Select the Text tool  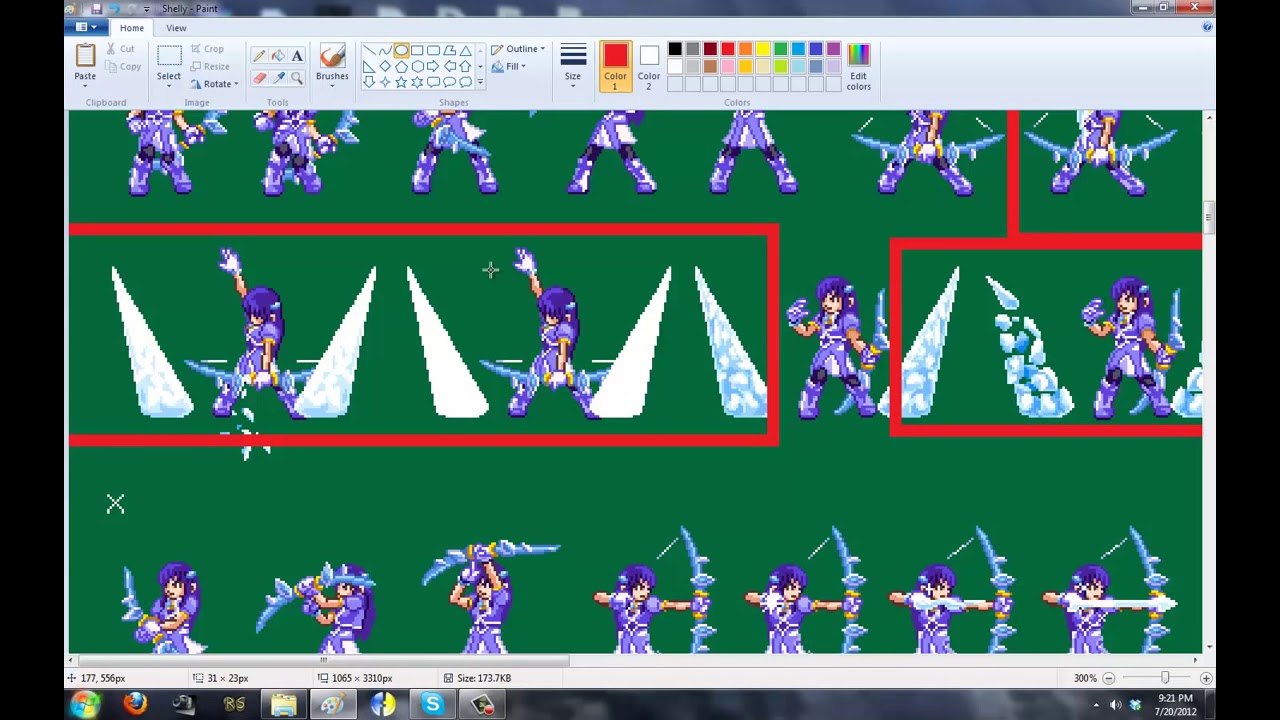(x=297, y=57)
